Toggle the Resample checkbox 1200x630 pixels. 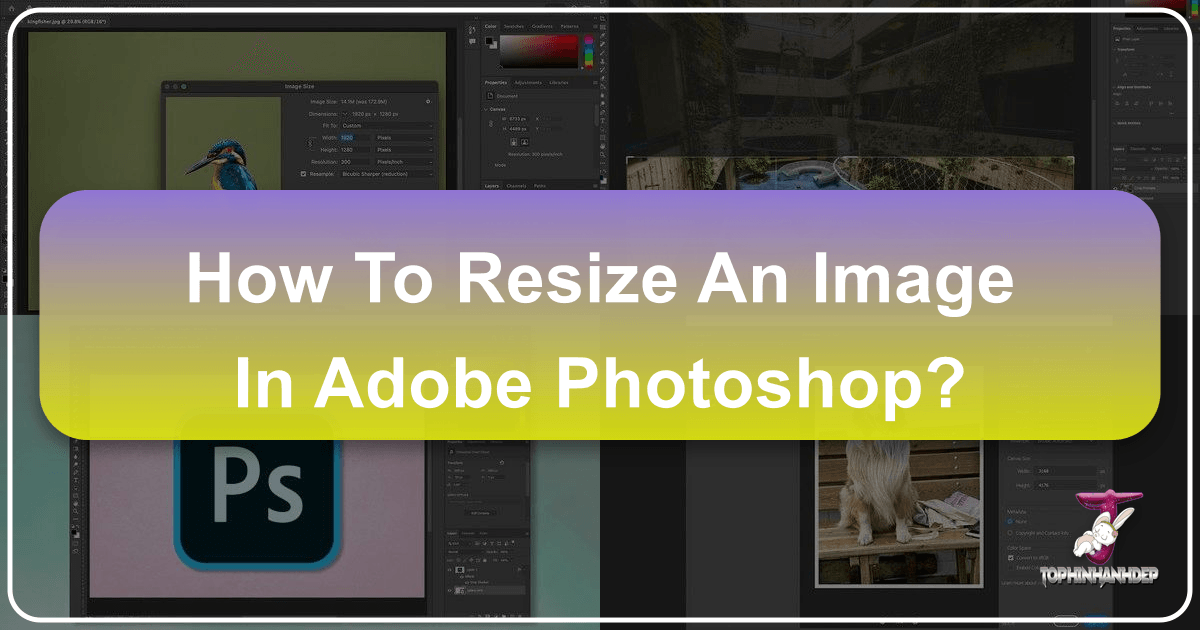point(304,173)
